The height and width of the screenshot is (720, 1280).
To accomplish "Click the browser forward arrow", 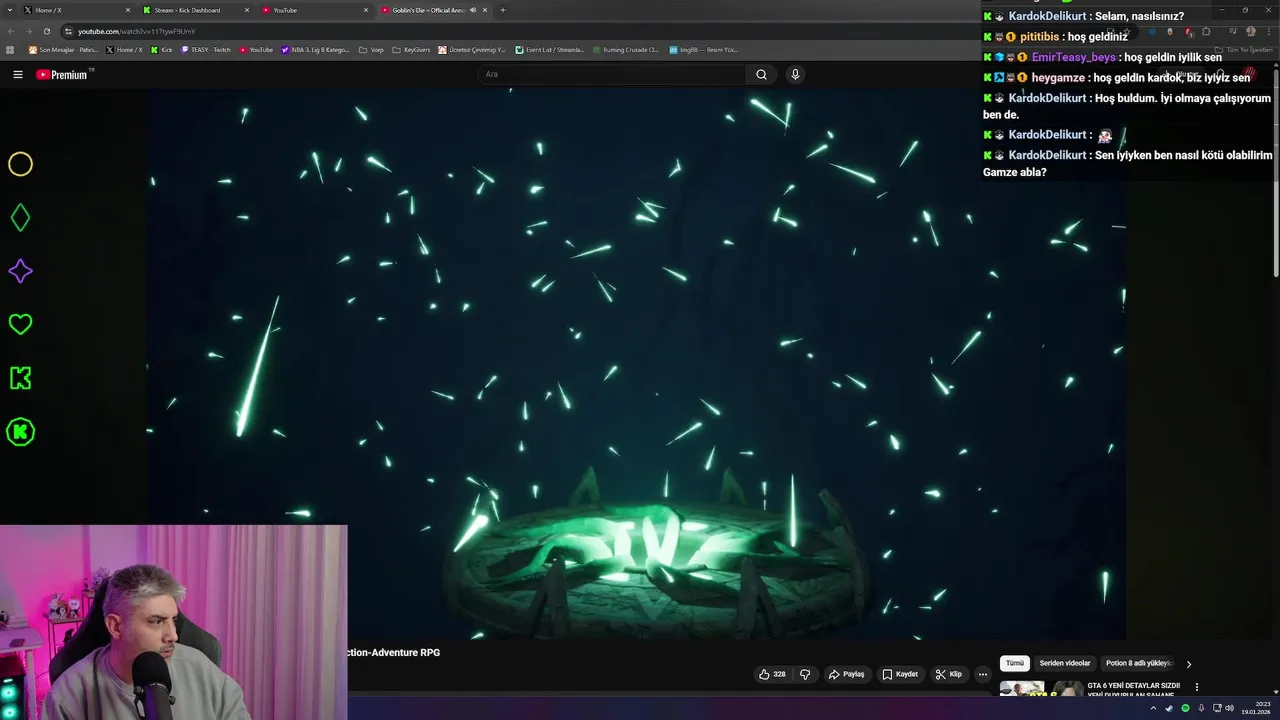I will [x=30, y=31].
